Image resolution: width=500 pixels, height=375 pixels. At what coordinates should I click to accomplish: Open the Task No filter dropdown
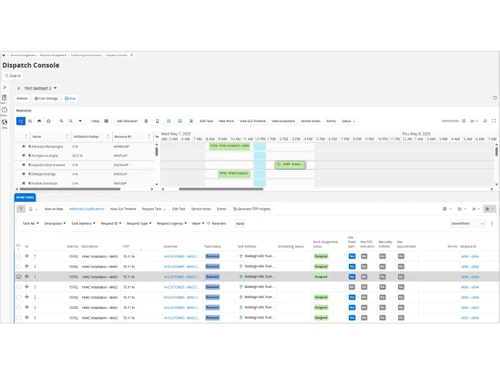pos(30,223)
